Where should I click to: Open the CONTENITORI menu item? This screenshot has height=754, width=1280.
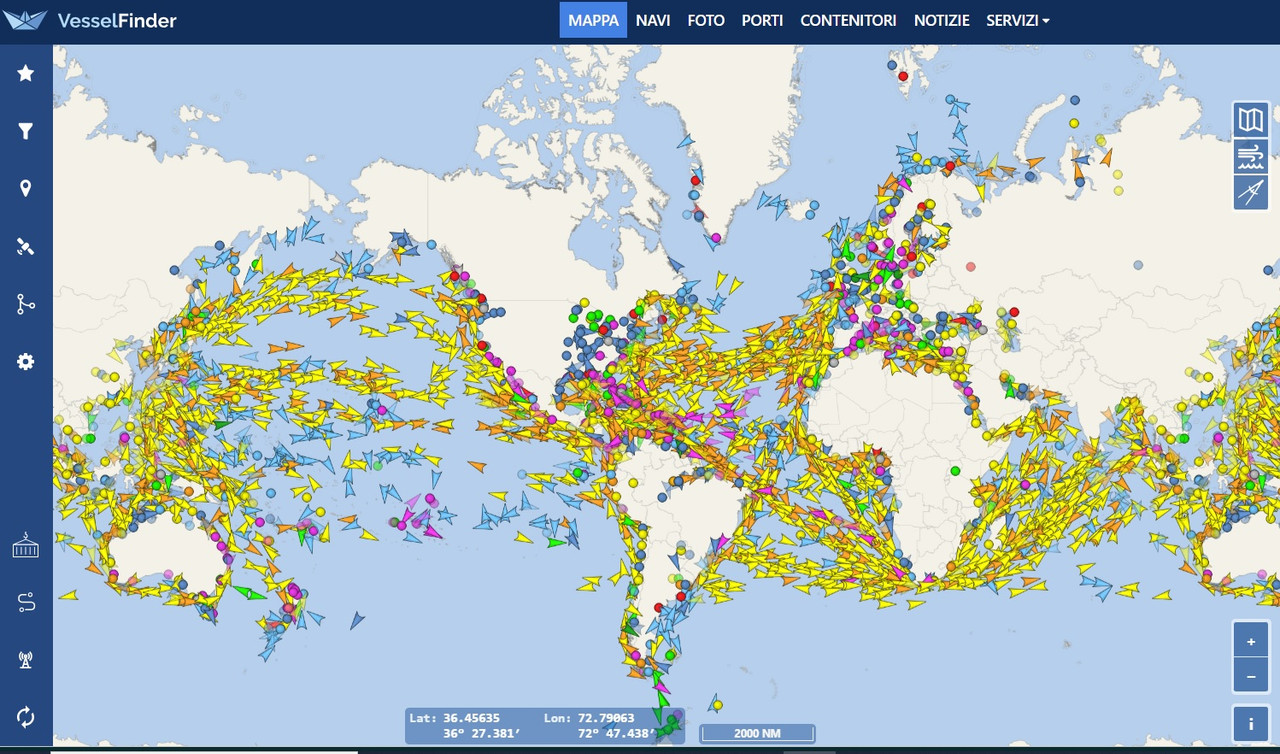(848, 20)
